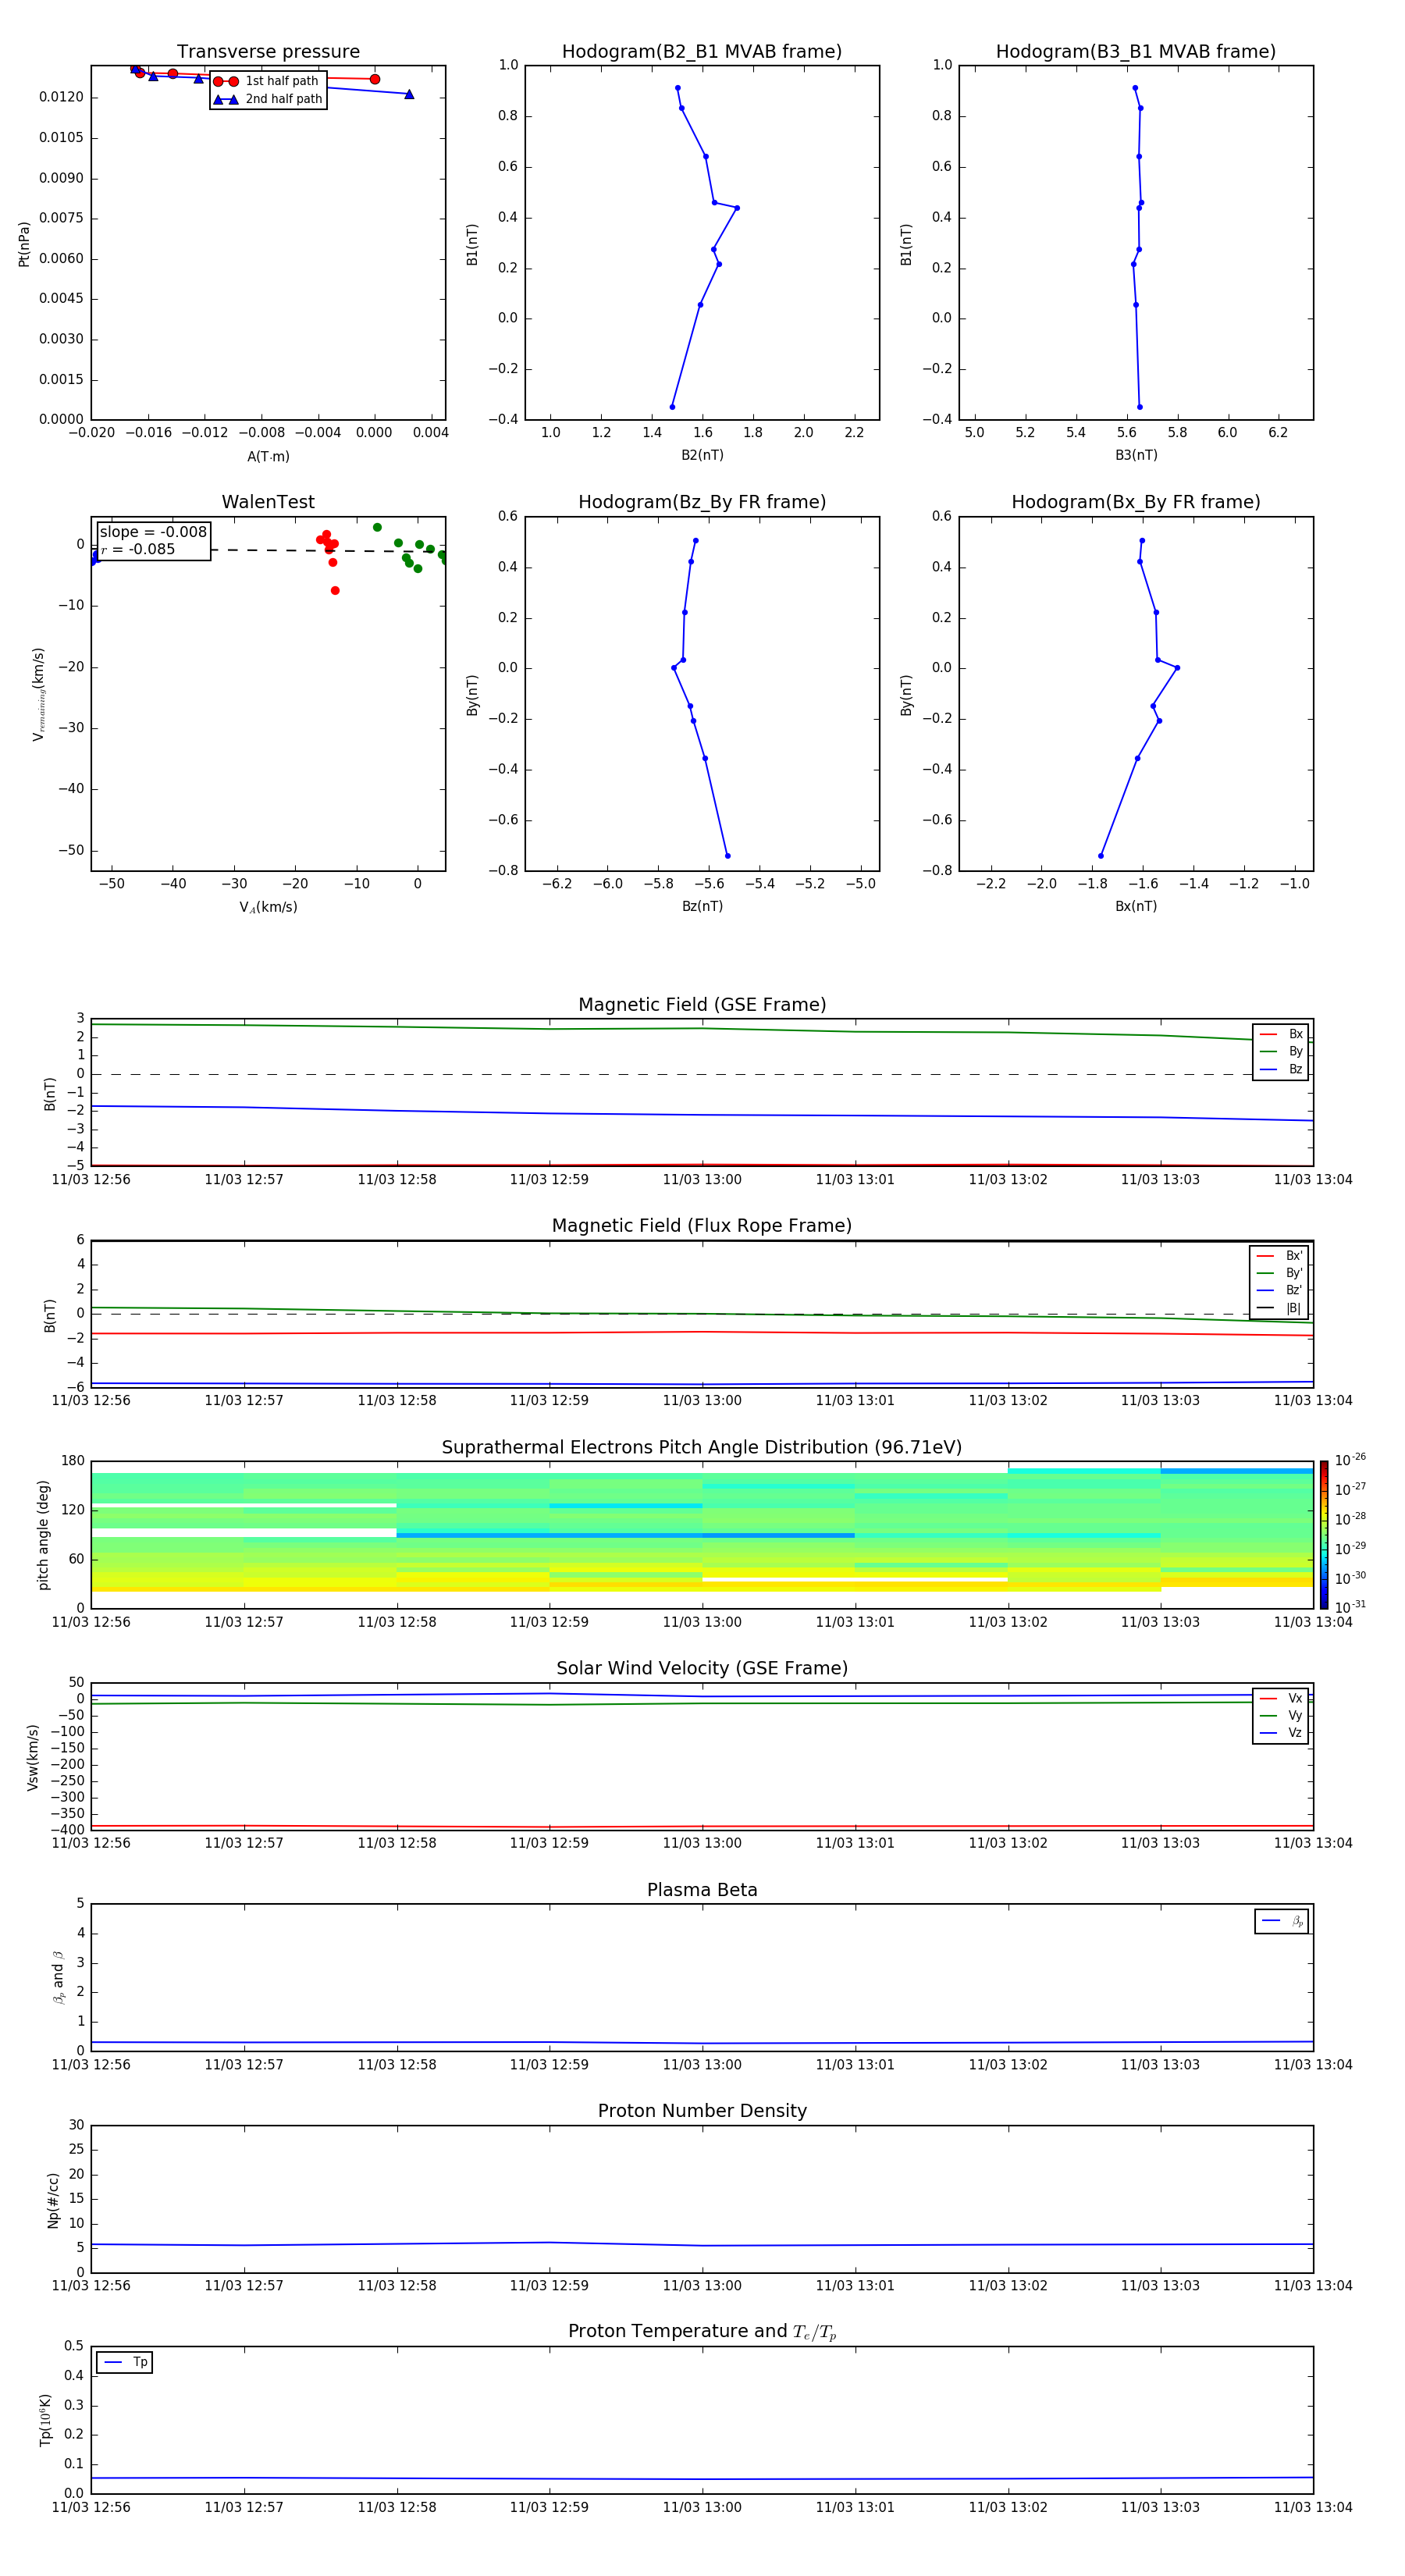
Task: Click the "Transverse pressure" plot title
Action: coord(268,51)
